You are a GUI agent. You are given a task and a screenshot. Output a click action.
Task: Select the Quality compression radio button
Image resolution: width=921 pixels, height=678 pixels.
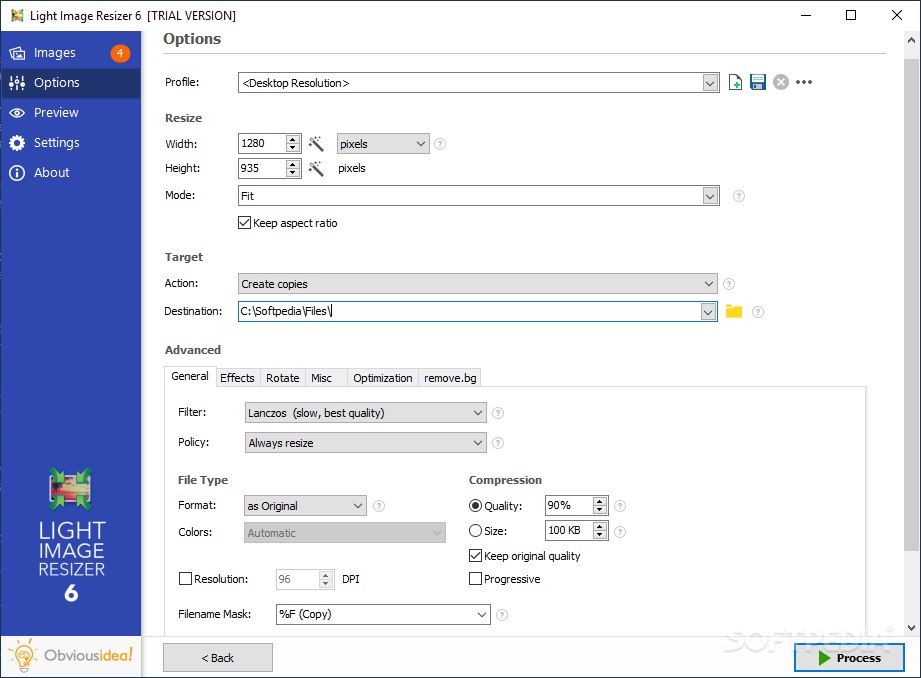pyautogui.click(x=475, y=505)
